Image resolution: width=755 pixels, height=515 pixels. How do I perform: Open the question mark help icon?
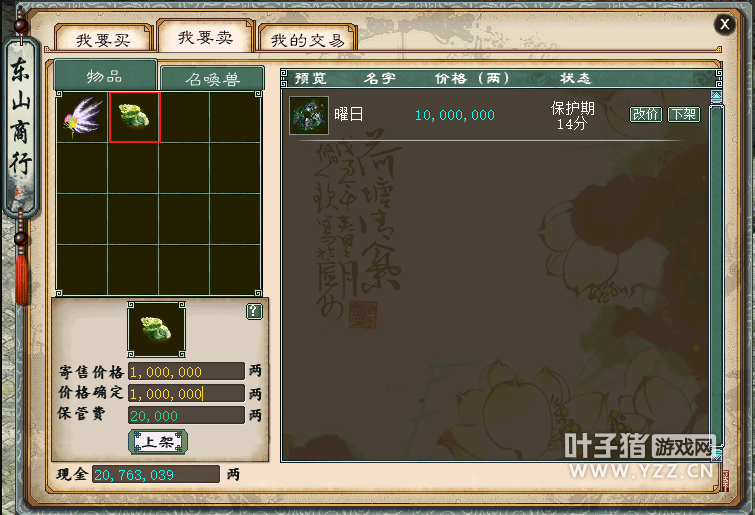(254, 311)
